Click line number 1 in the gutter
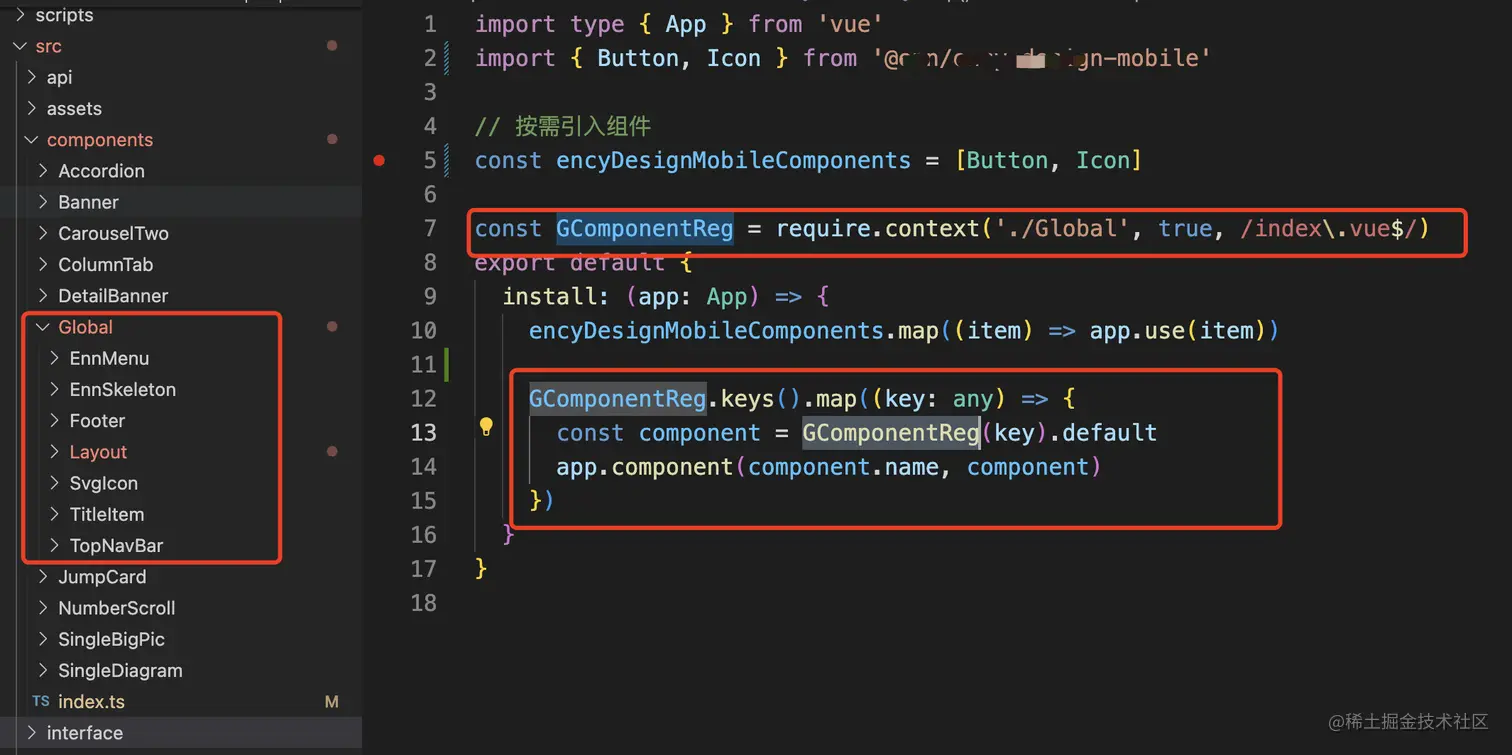The height and width of the screenshot is (755, 1512). tap(430, 24)
